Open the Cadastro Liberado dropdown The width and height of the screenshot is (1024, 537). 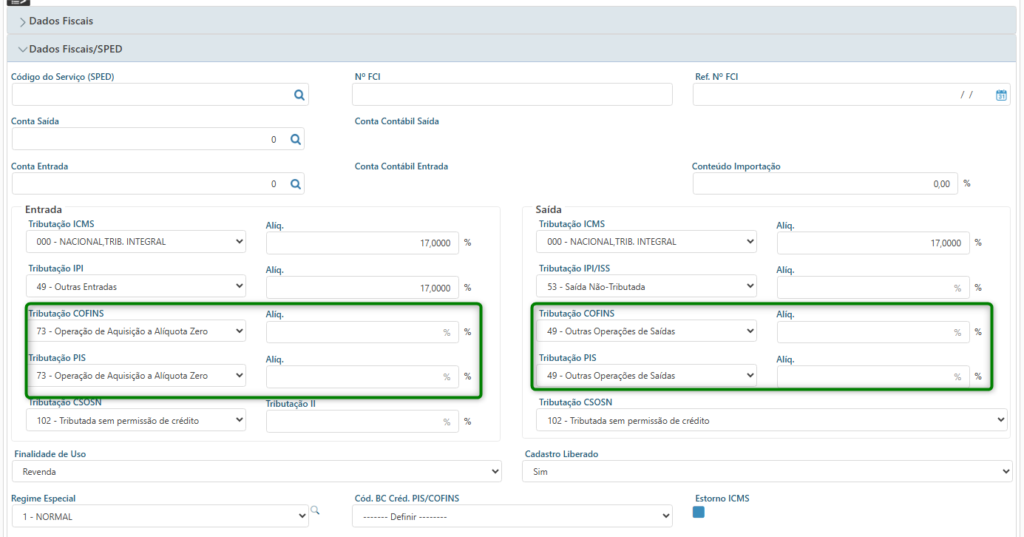click(x=767, y=471)
